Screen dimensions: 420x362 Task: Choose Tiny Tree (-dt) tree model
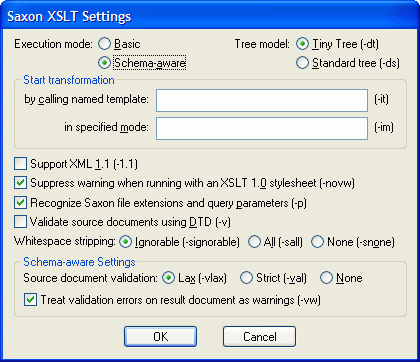[302, 44]
